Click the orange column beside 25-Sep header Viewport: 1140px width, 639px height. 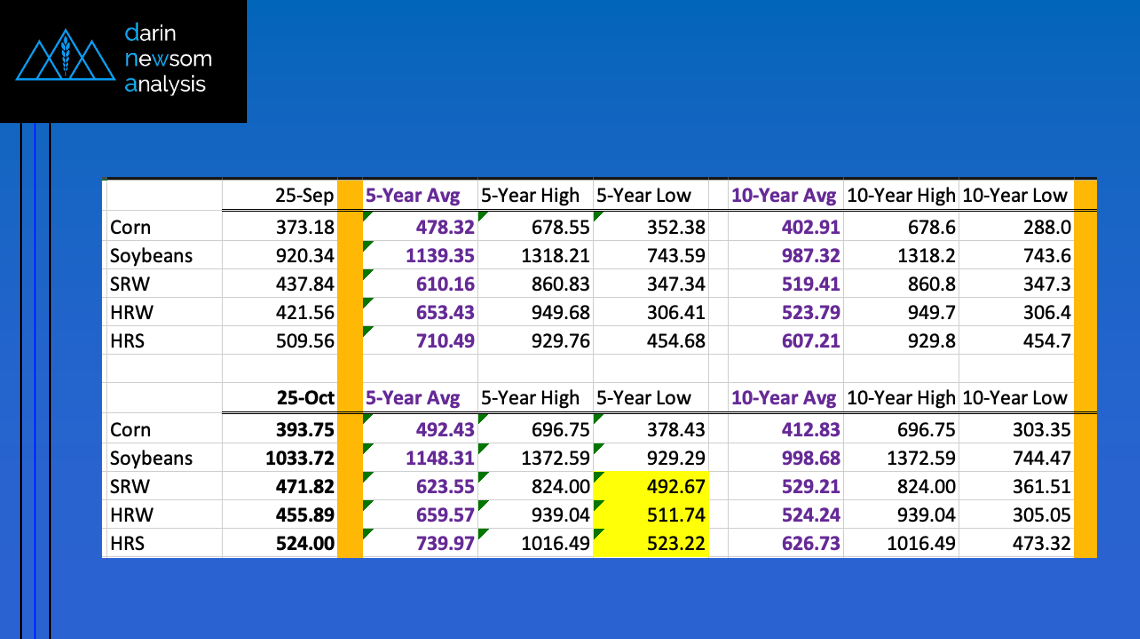tap(349, 196)
